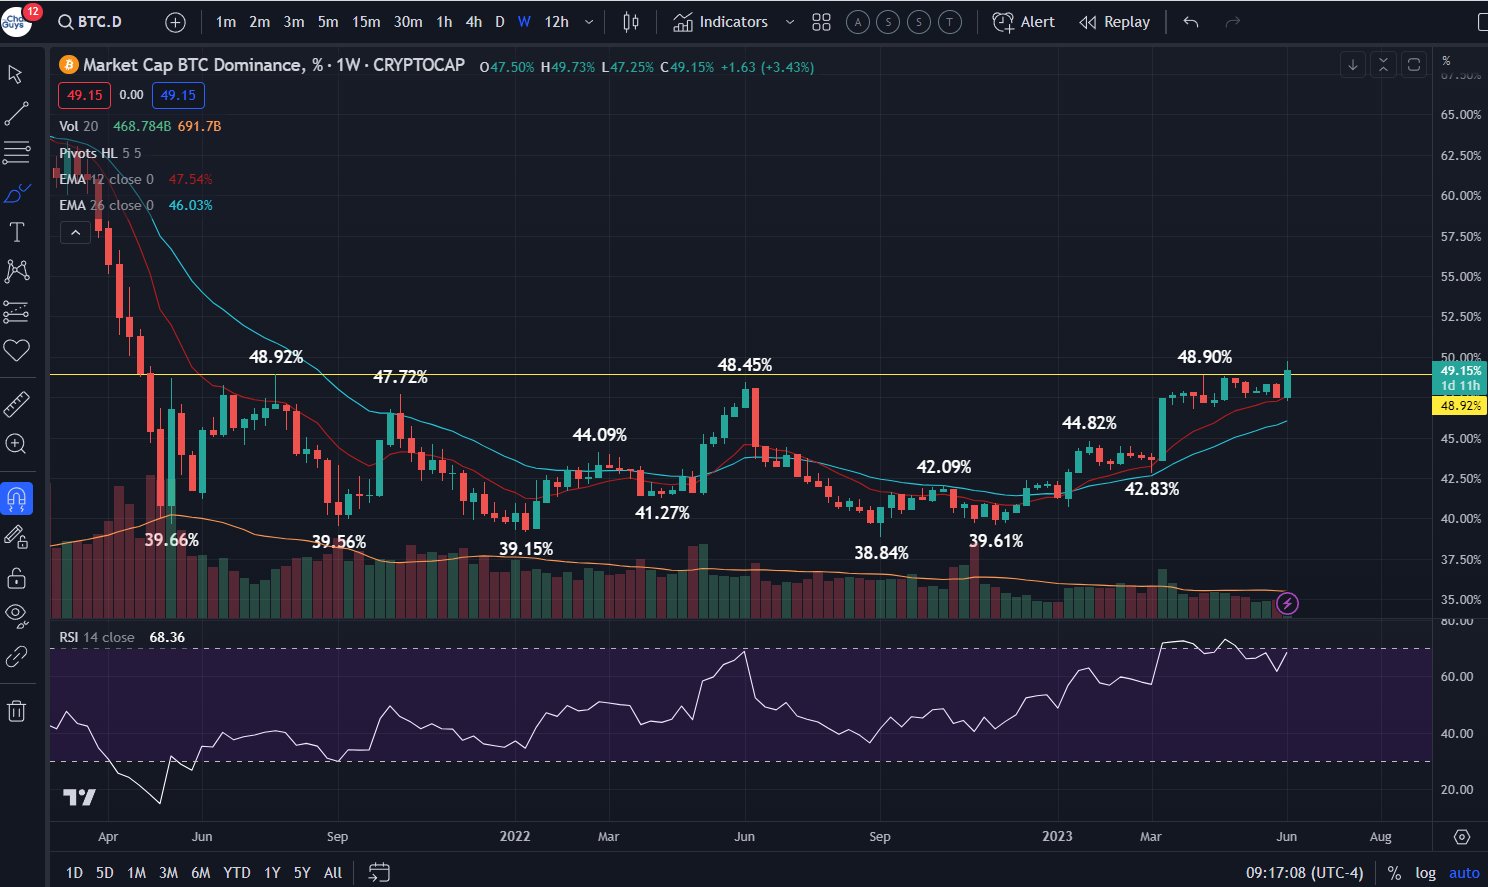Open the candlestick chart type selector
1488x887 pixels.
pos(631,22)
